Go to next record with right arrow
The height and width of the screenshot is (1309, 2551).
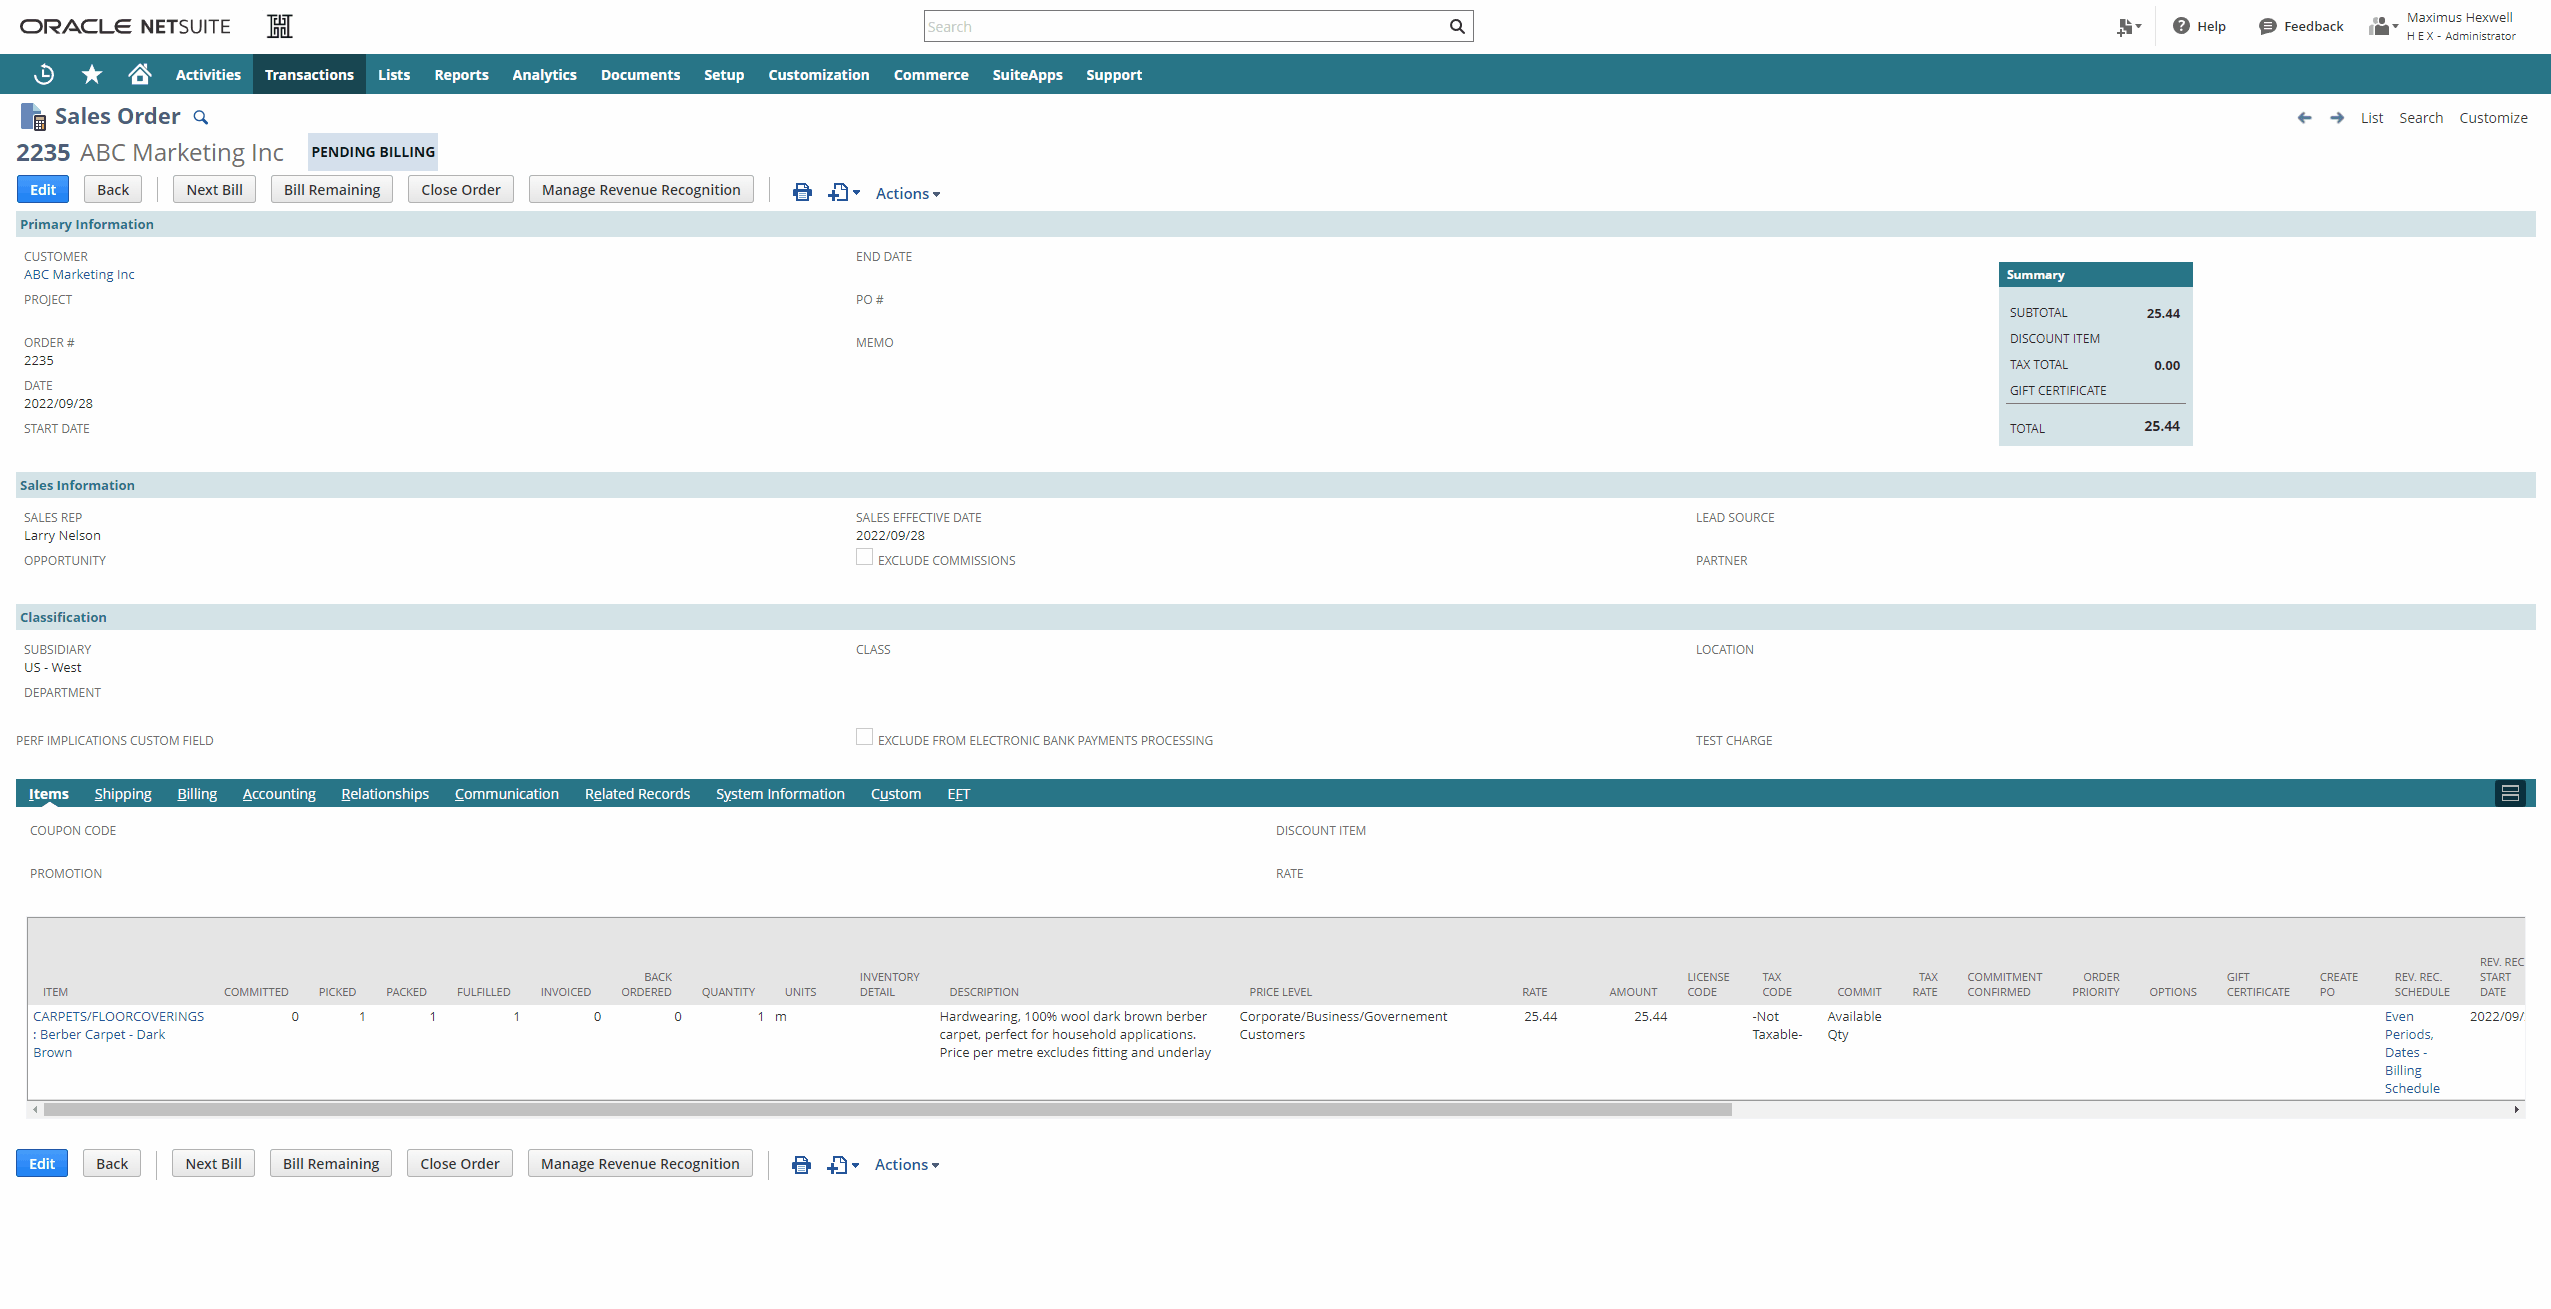coord(2337,118)
